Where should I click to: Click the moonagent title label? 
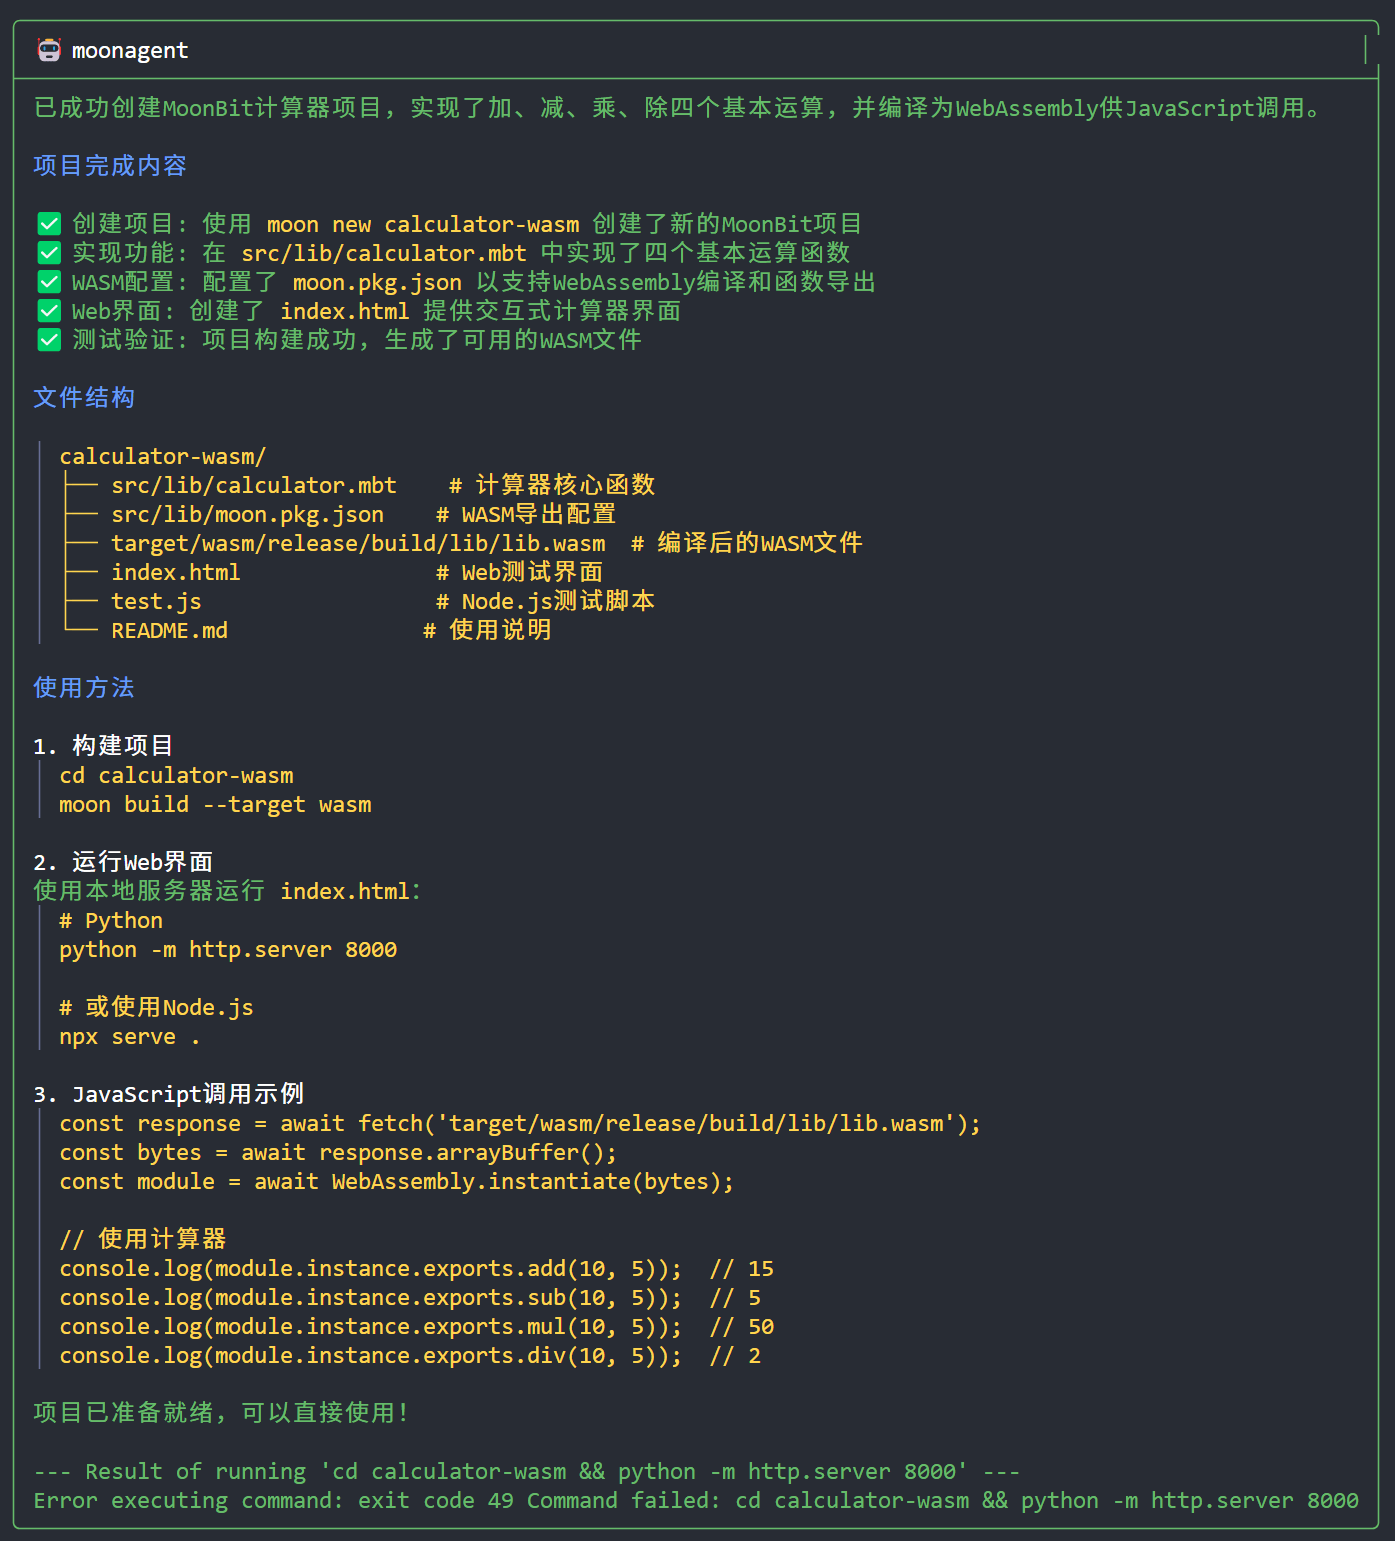pos(130,50)
